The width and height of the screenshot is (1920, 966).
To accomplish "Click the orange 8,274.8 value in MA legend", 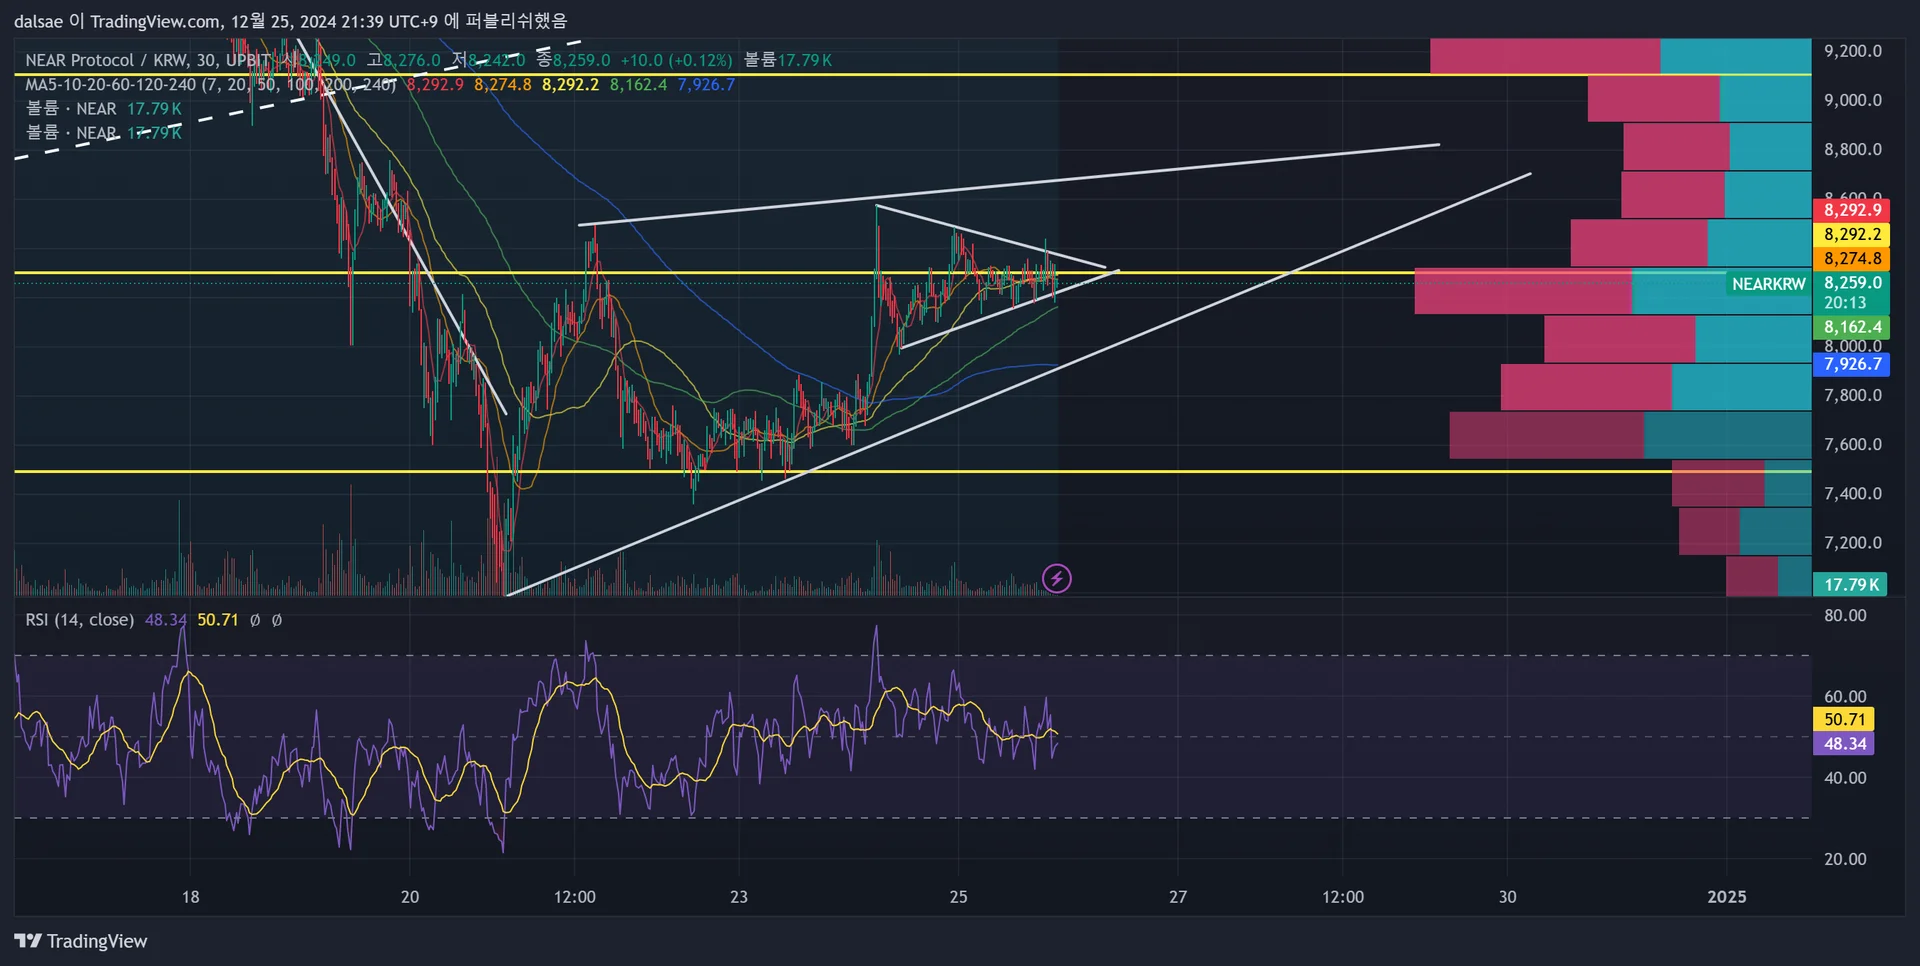I will (x=503, y=85).
